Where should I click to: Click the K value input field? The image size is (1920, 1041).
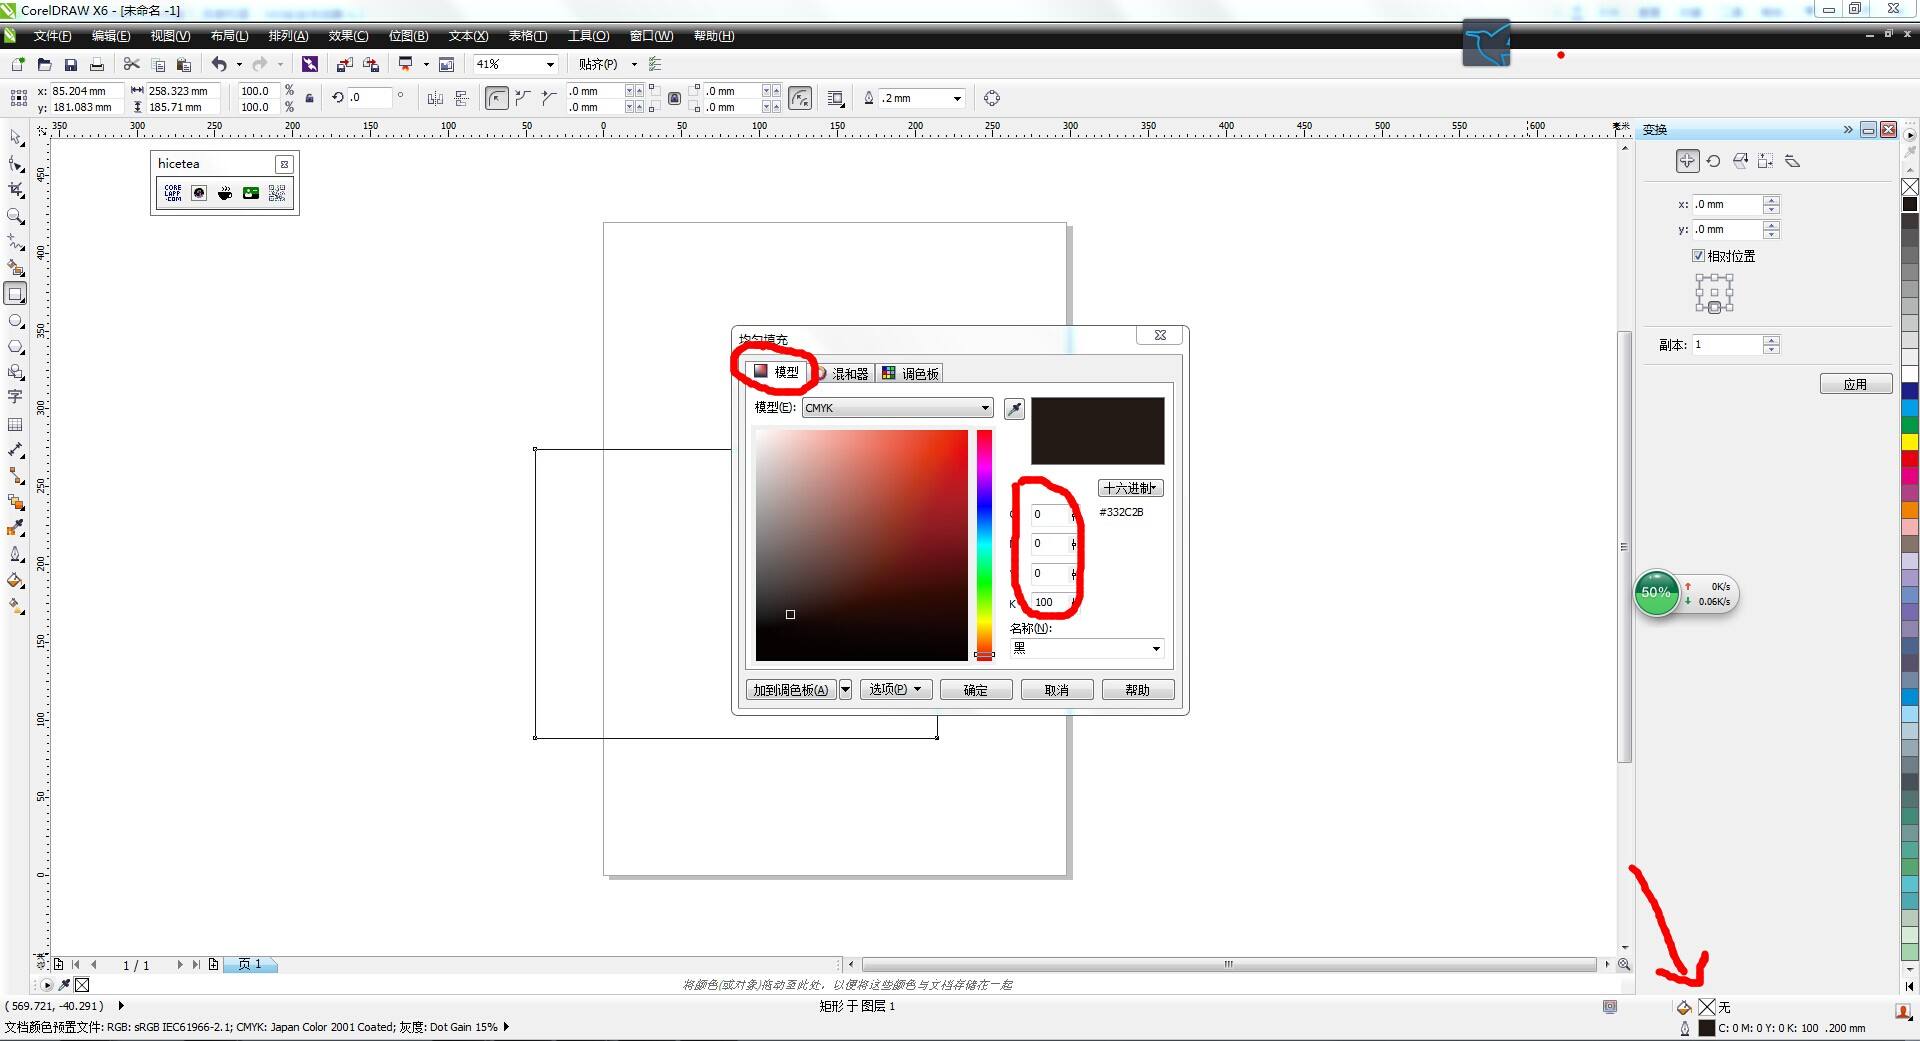pyautogui.click(x=1050, y=602)
